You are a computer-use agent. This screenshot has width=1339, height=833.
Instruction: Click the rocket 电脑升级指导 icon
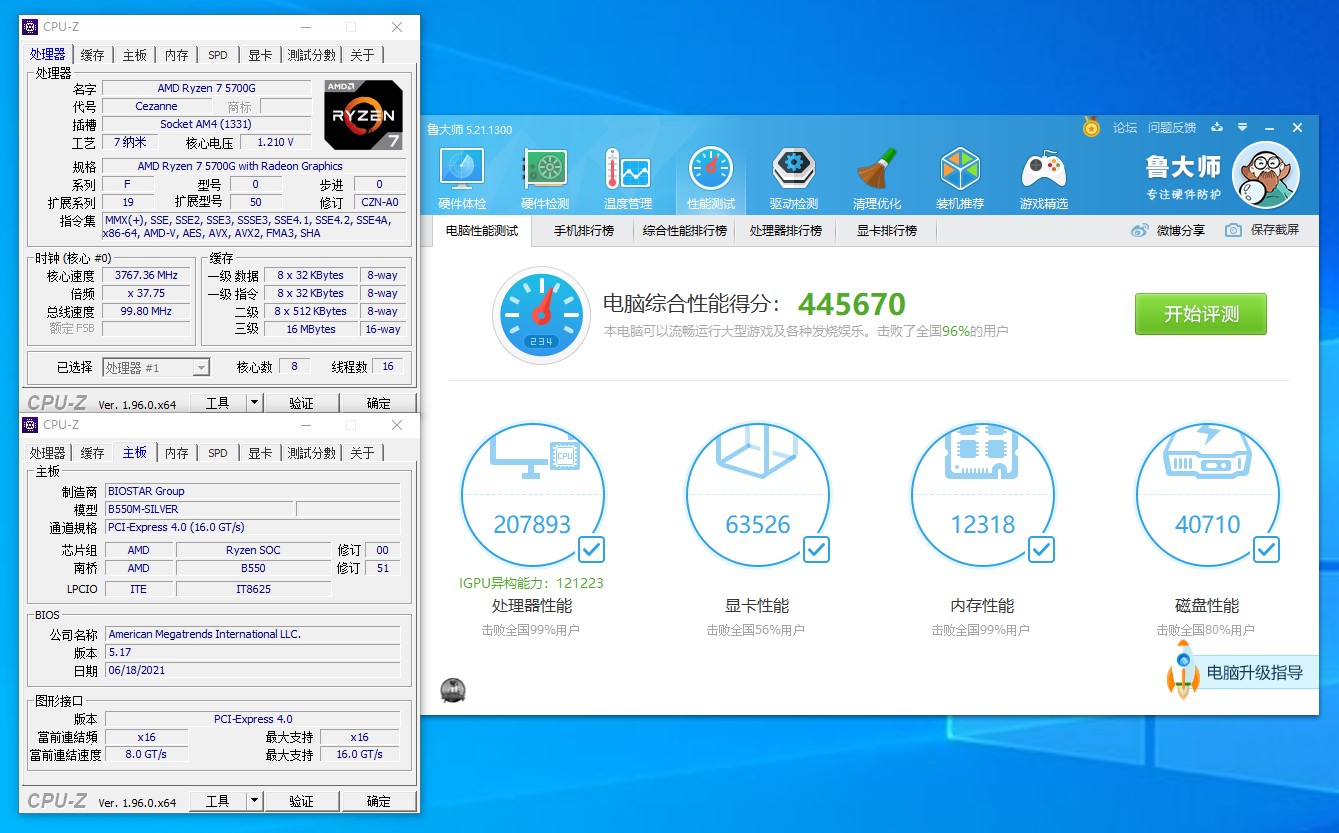coord(1183,670)
